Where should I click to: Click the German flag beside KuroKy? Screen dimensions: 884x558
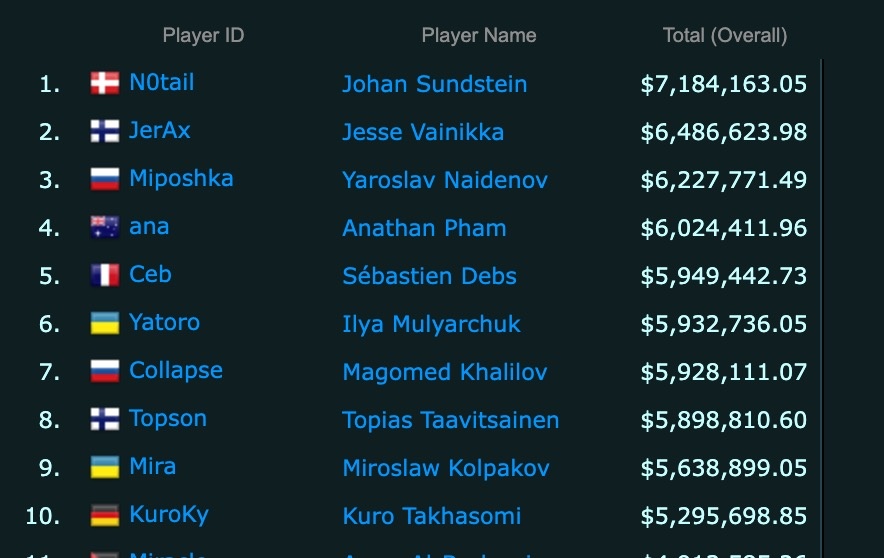tap(105, 515)
